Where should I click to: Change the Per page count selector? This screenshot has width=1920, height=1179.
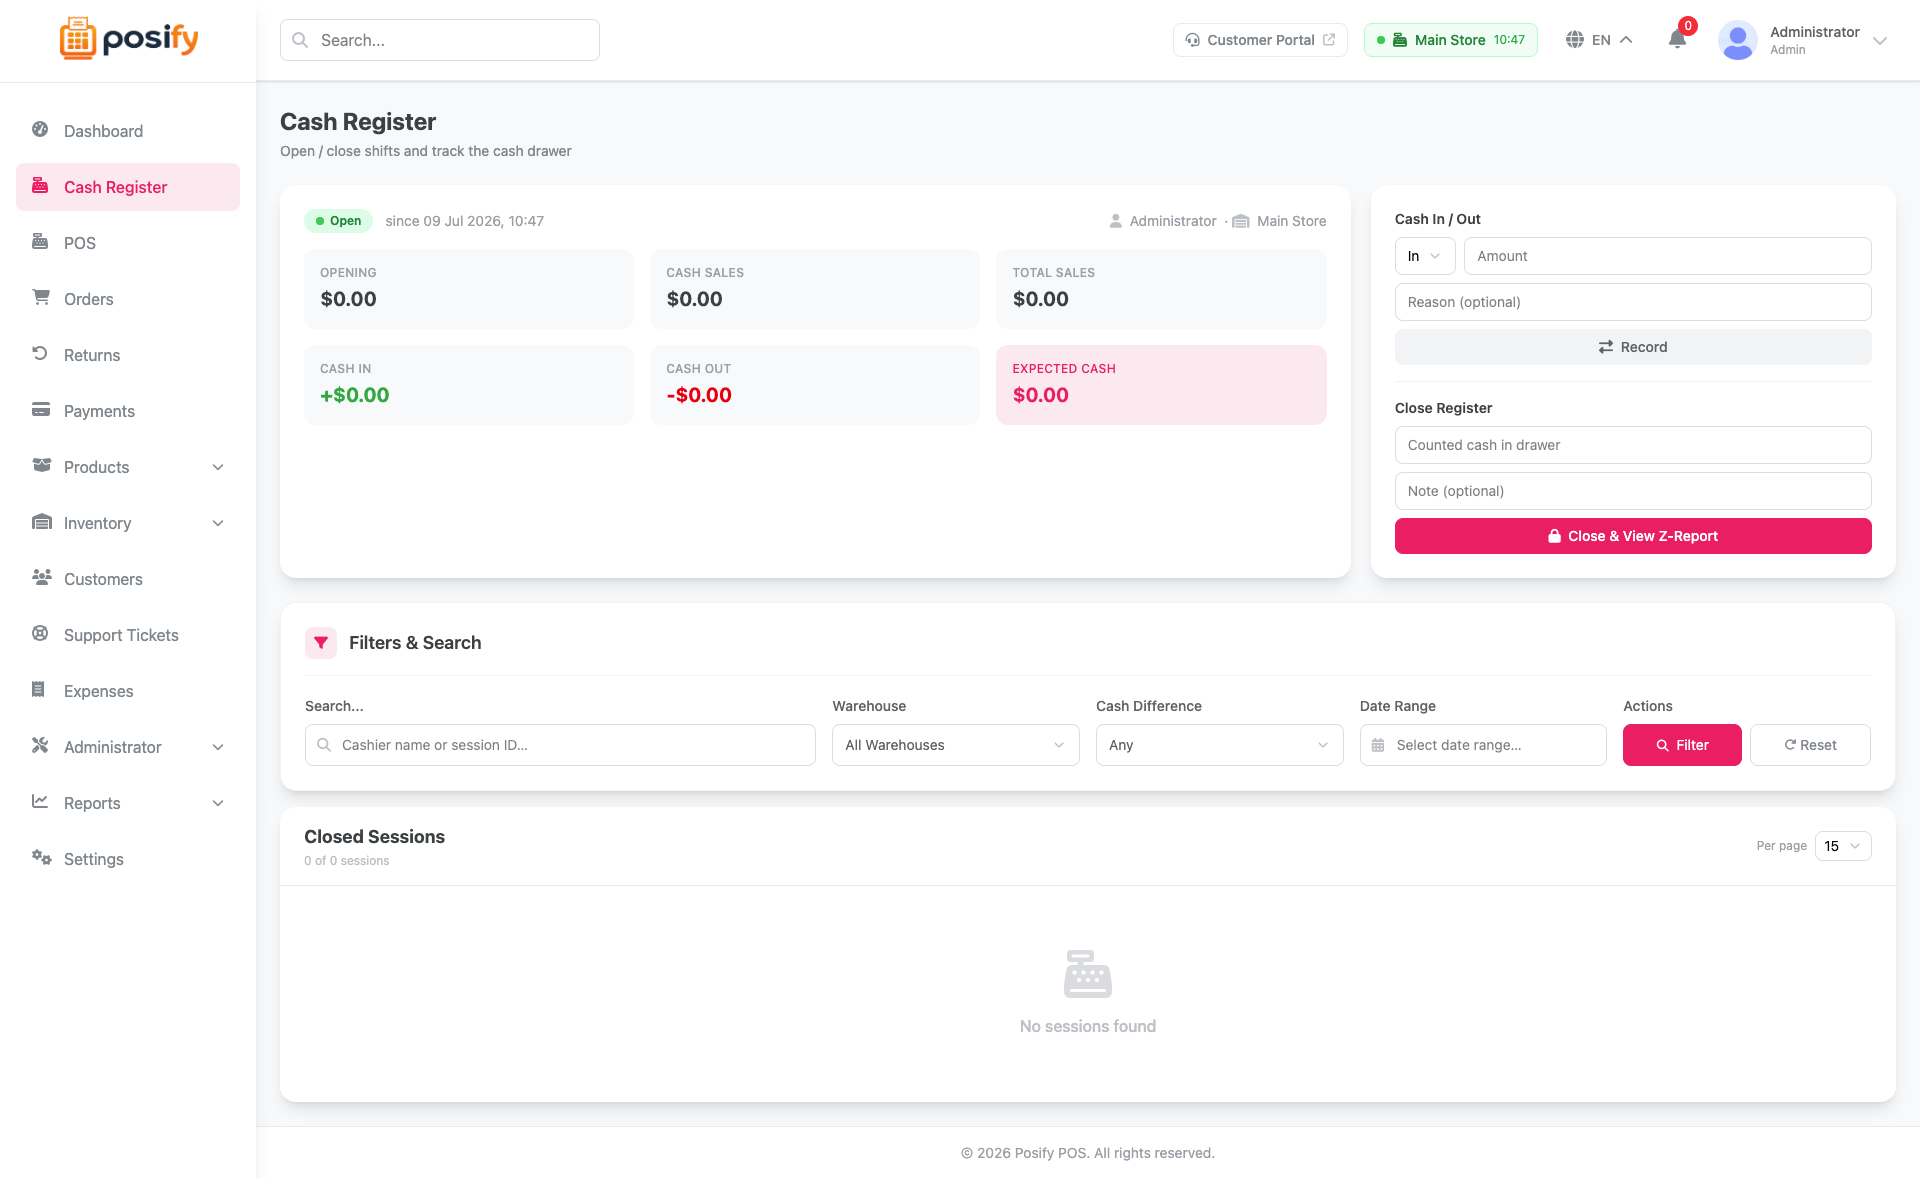coord(1843,846)
